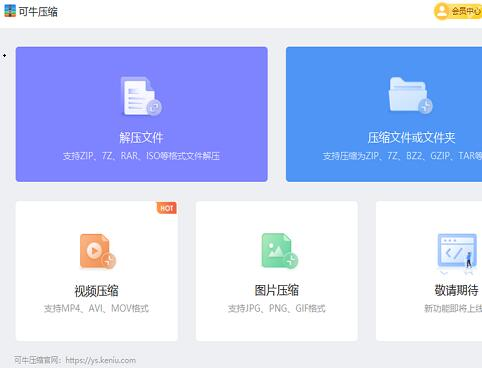The image size is (482, 368).
Task: Click the orange 视频压缩 video icon
Action: pyautogui.click(x=98, y=251)
